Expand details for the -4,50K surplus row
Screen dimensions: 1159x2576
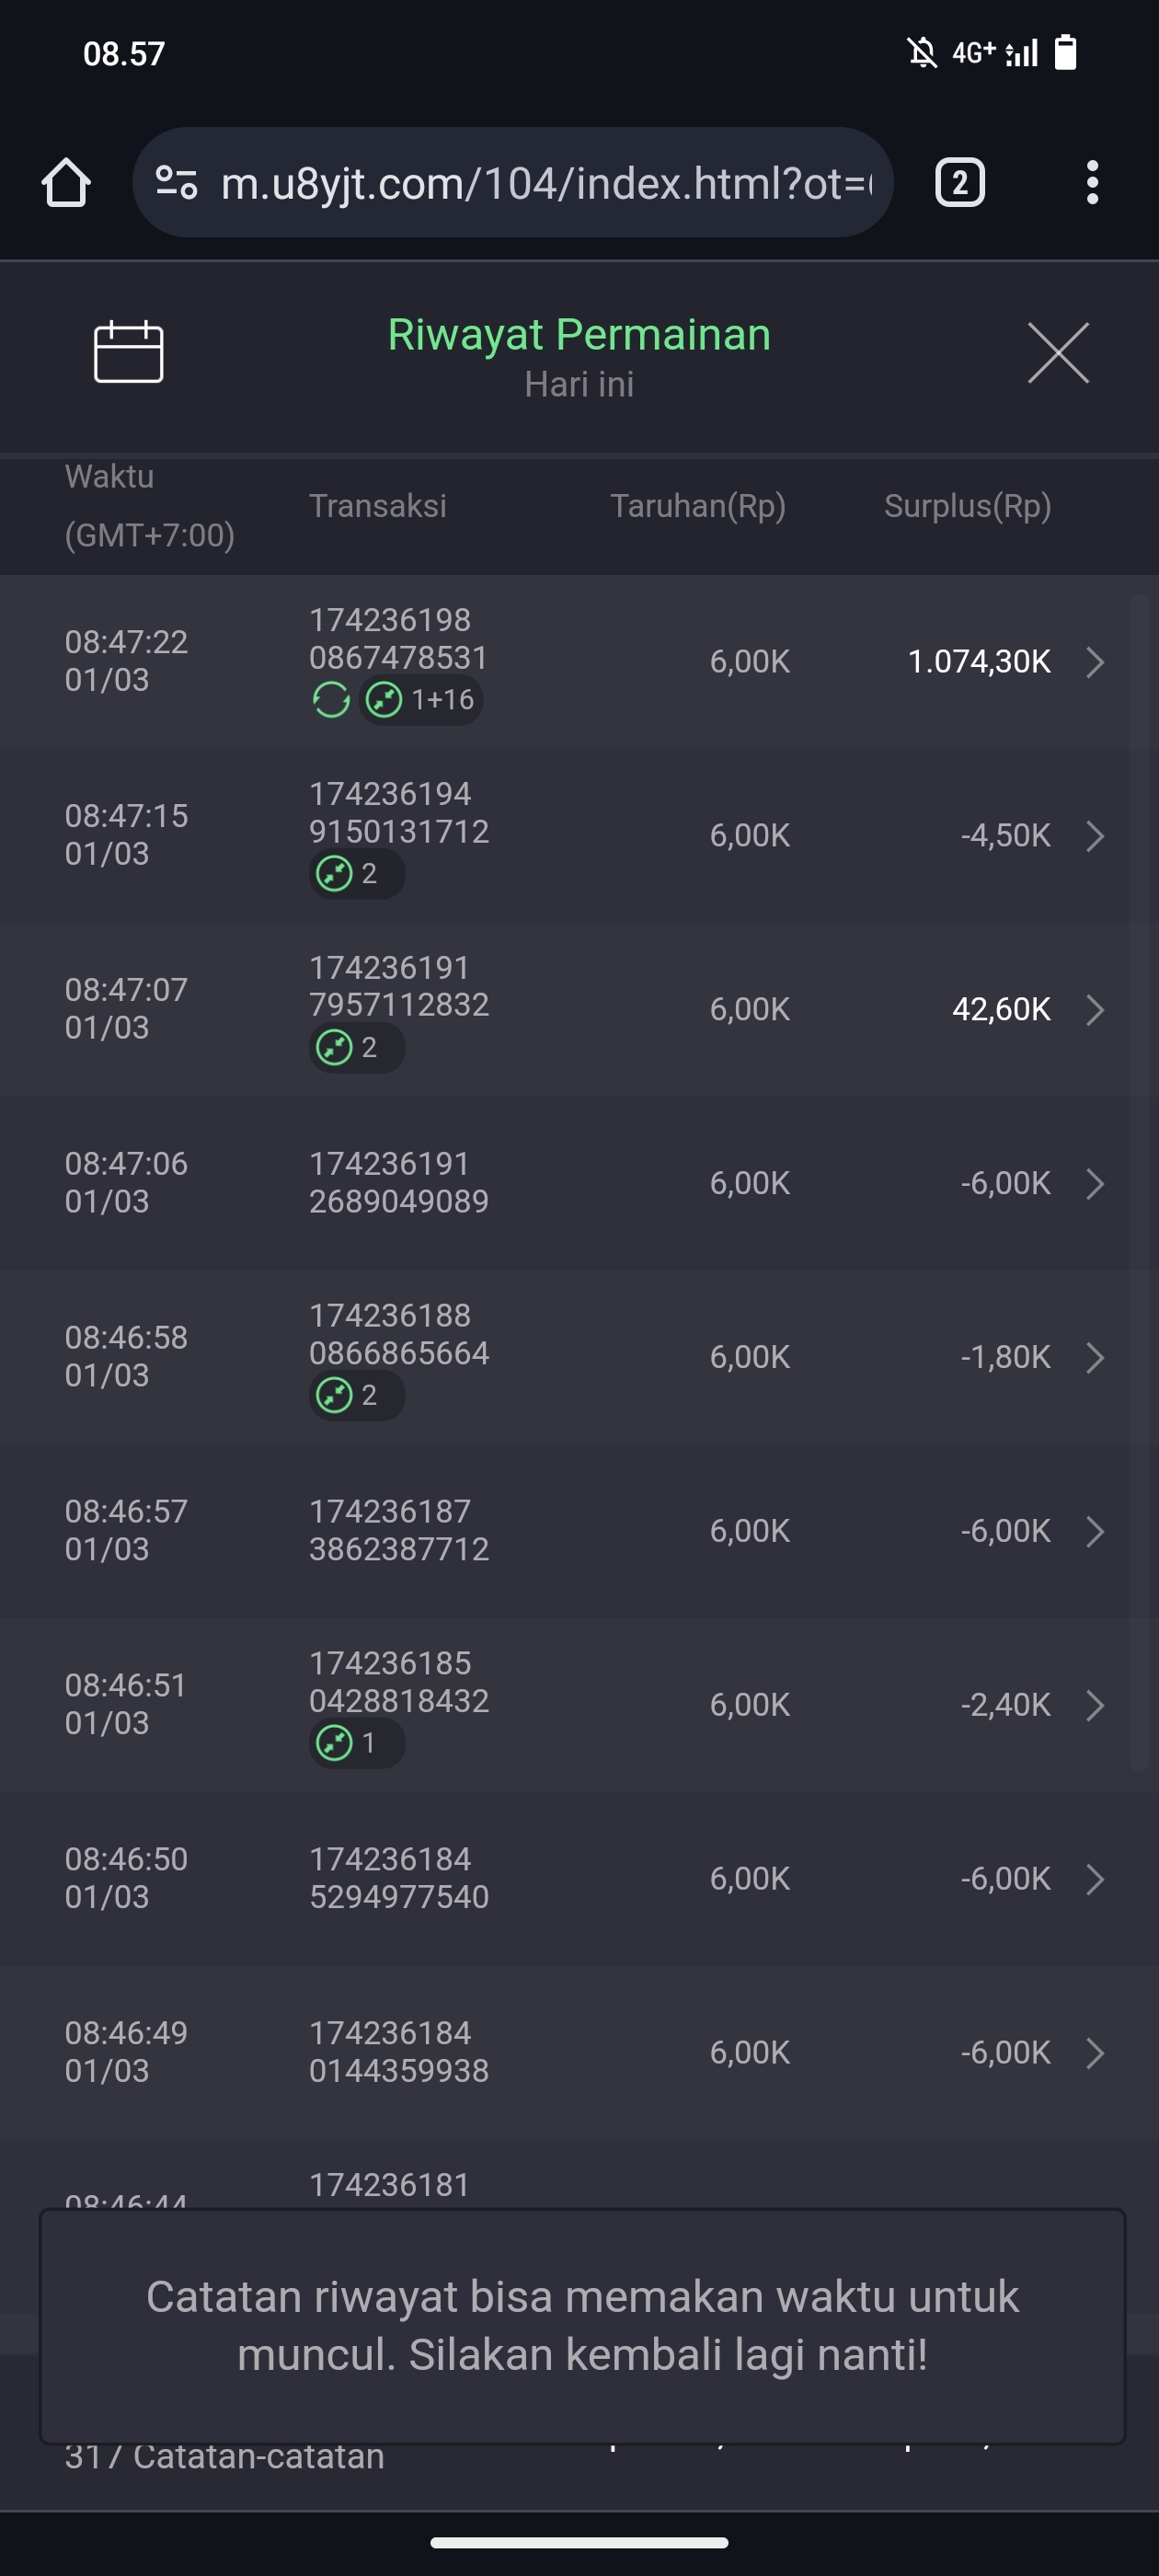[1095, 836]
